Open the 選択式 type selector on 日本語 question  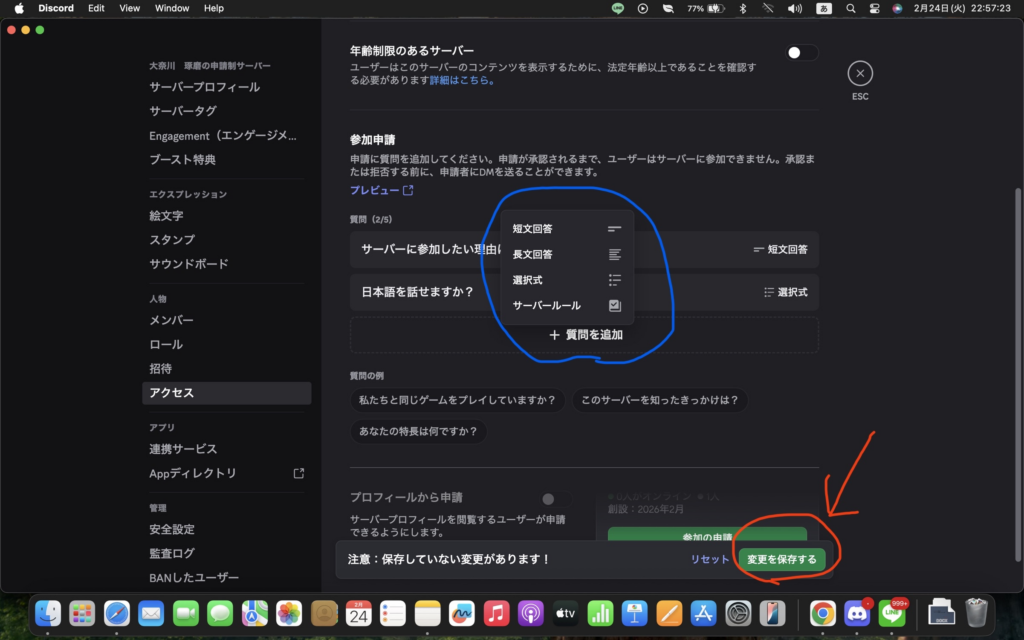(x=785, y=292)
